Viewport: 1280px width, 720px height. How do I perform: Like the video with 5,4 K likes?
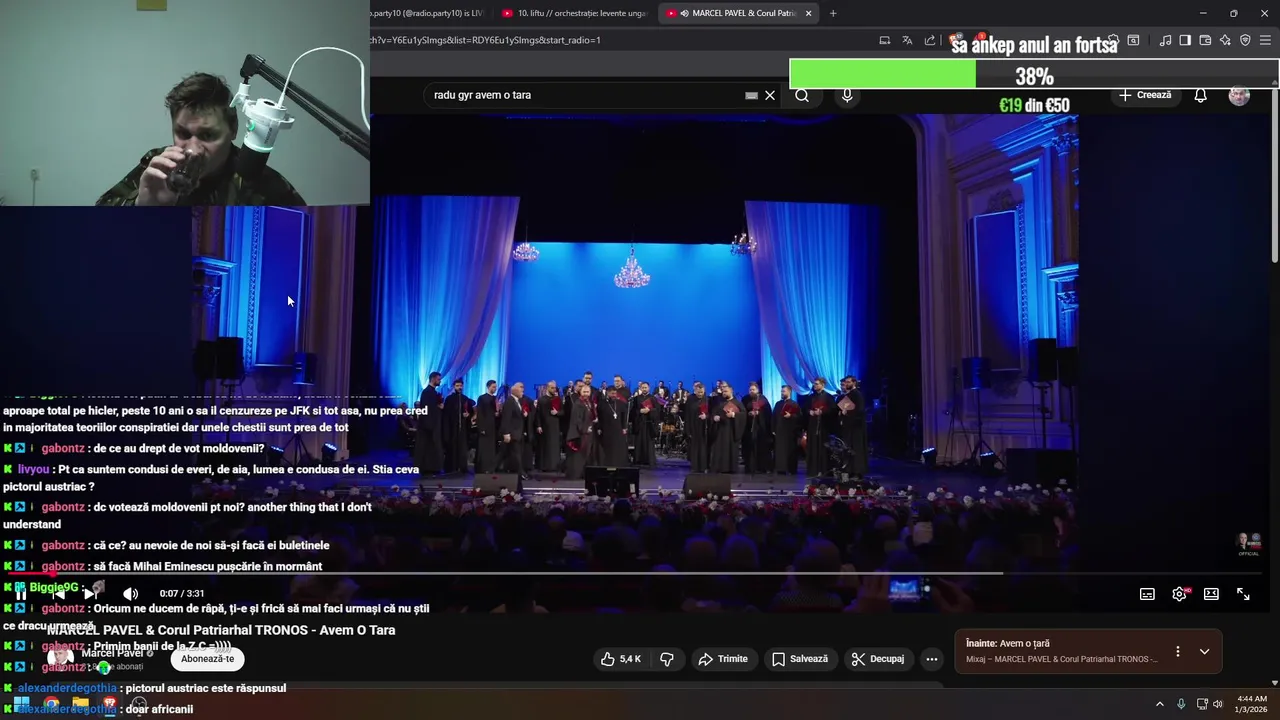point(620,659)
